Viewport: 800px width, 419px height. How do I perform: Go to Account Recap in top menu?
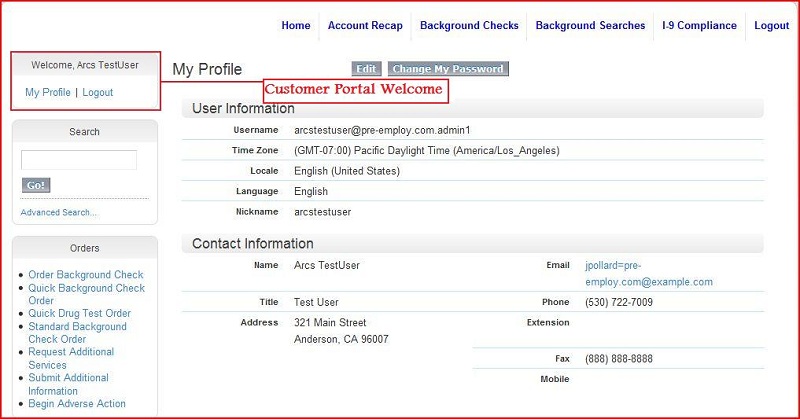click(x=365, y=26)
